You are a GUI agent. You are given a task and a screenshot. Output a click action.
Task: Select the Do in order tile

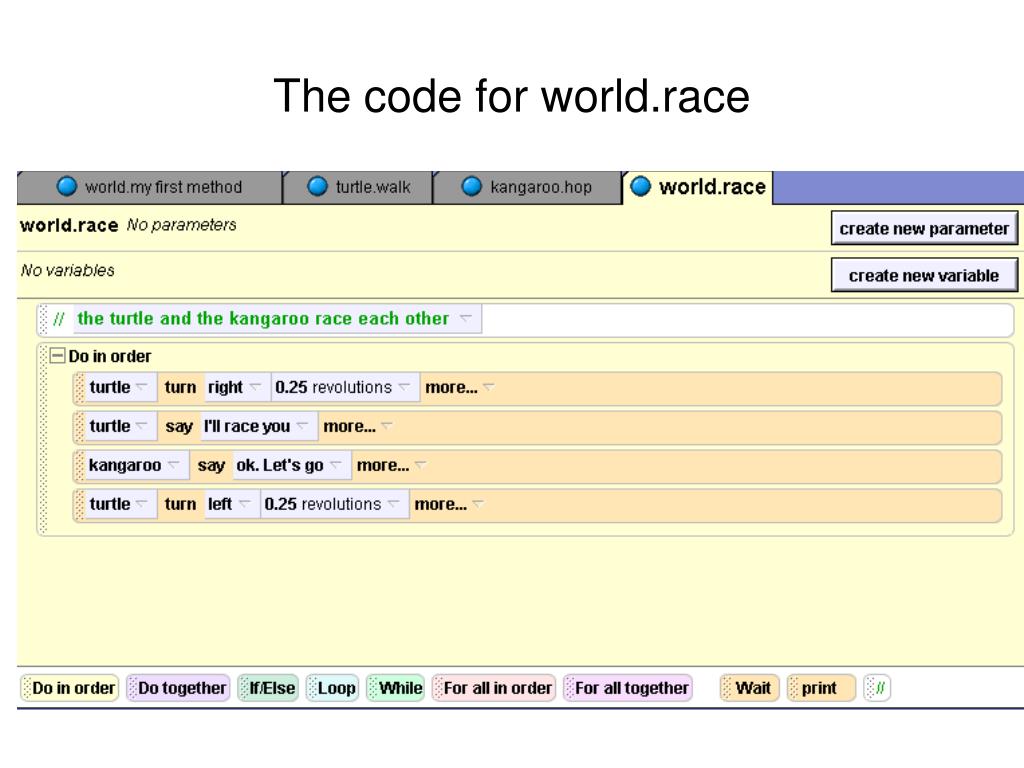(70, 688)
